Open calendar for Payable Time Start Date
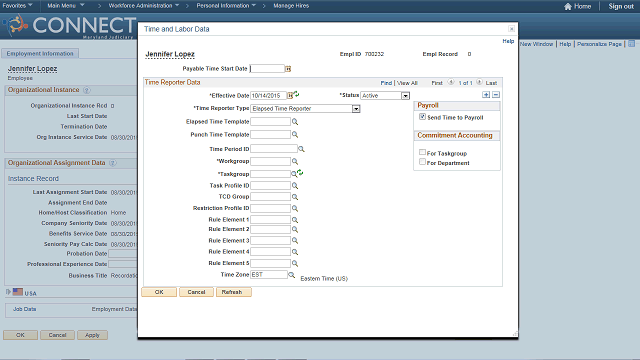Image resolution: width=640 pixels, height=360 pixels. [288, 69]
